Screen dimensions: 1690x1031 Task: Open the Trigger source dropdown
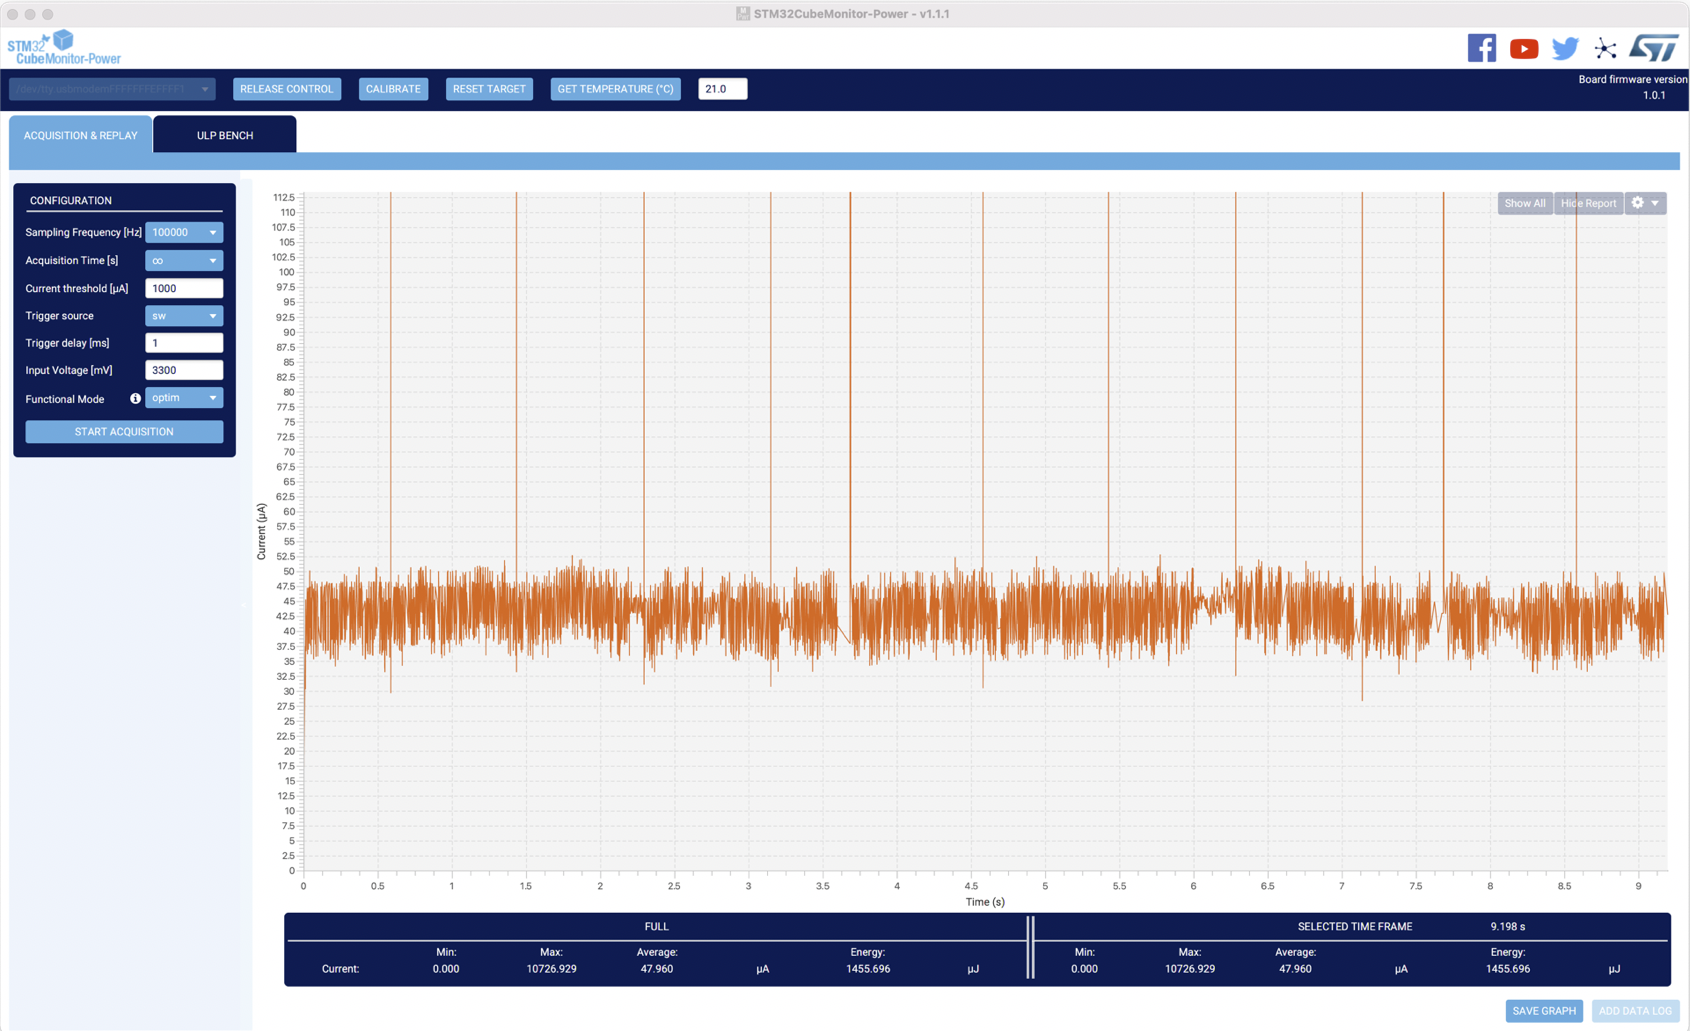tap(184, 316)
